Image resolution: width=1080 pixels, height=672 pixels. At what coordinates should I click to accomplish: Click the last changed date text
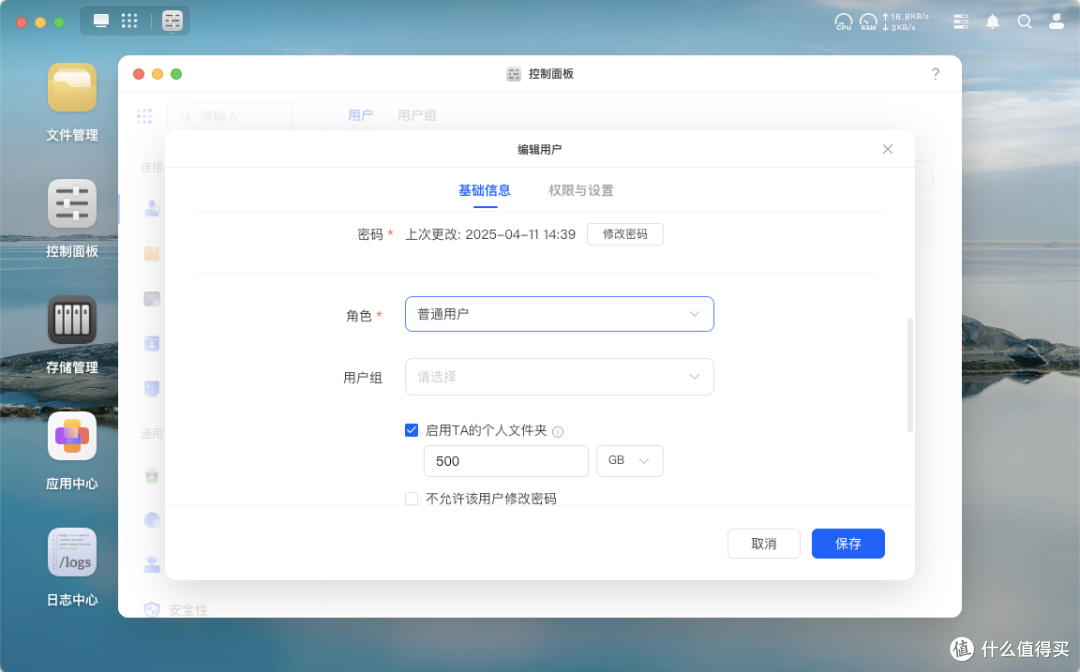pos(490,234)
